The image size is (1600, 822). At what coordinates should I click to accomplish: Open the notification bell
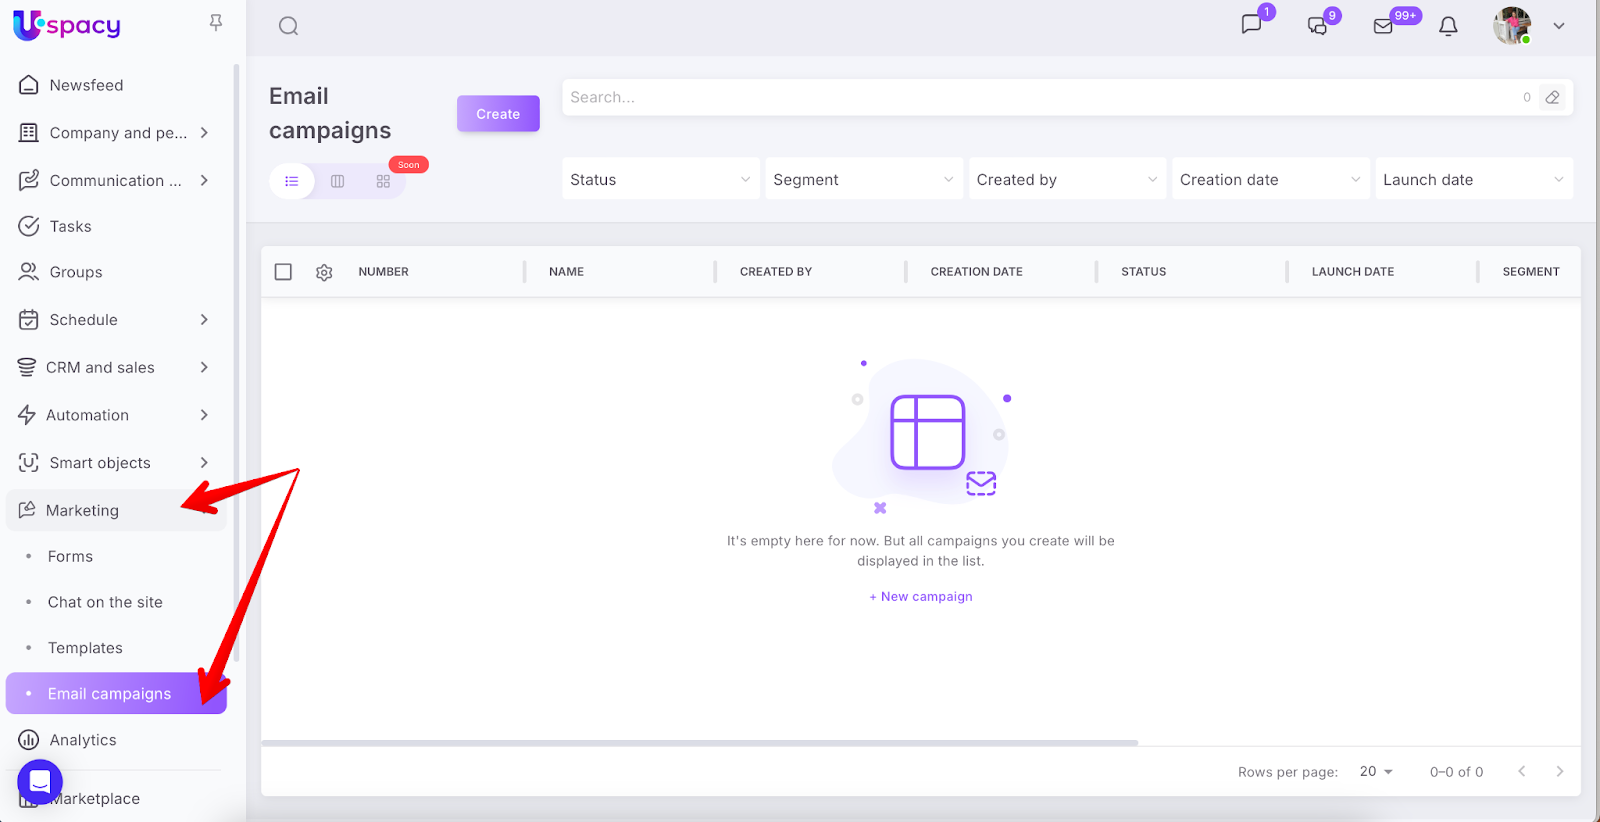(x=1448, y=27)
